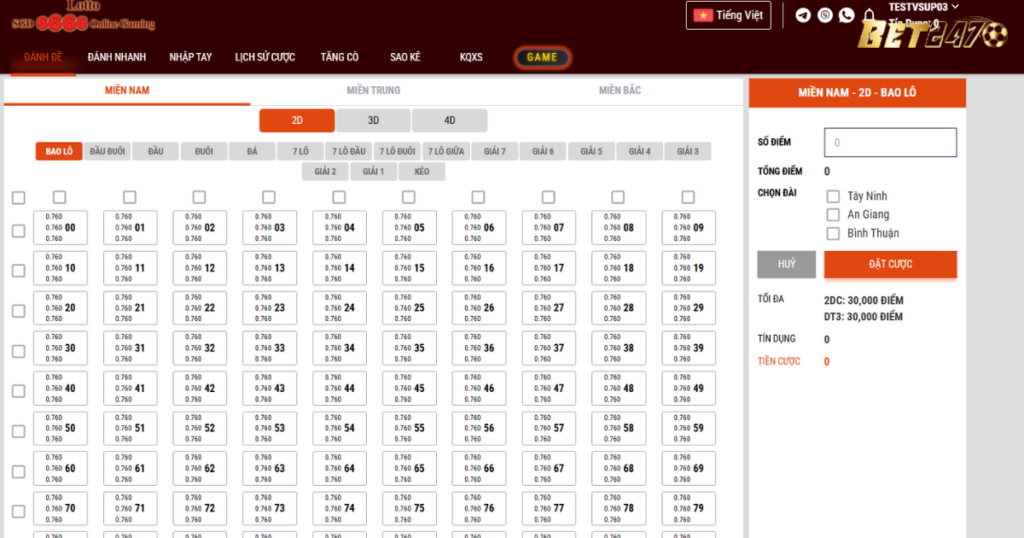Image resolution: width=1024 pixels, height=538 pixels.
Task: Open the ĐÁNH NHANH menu
Action: coord(117,57)
